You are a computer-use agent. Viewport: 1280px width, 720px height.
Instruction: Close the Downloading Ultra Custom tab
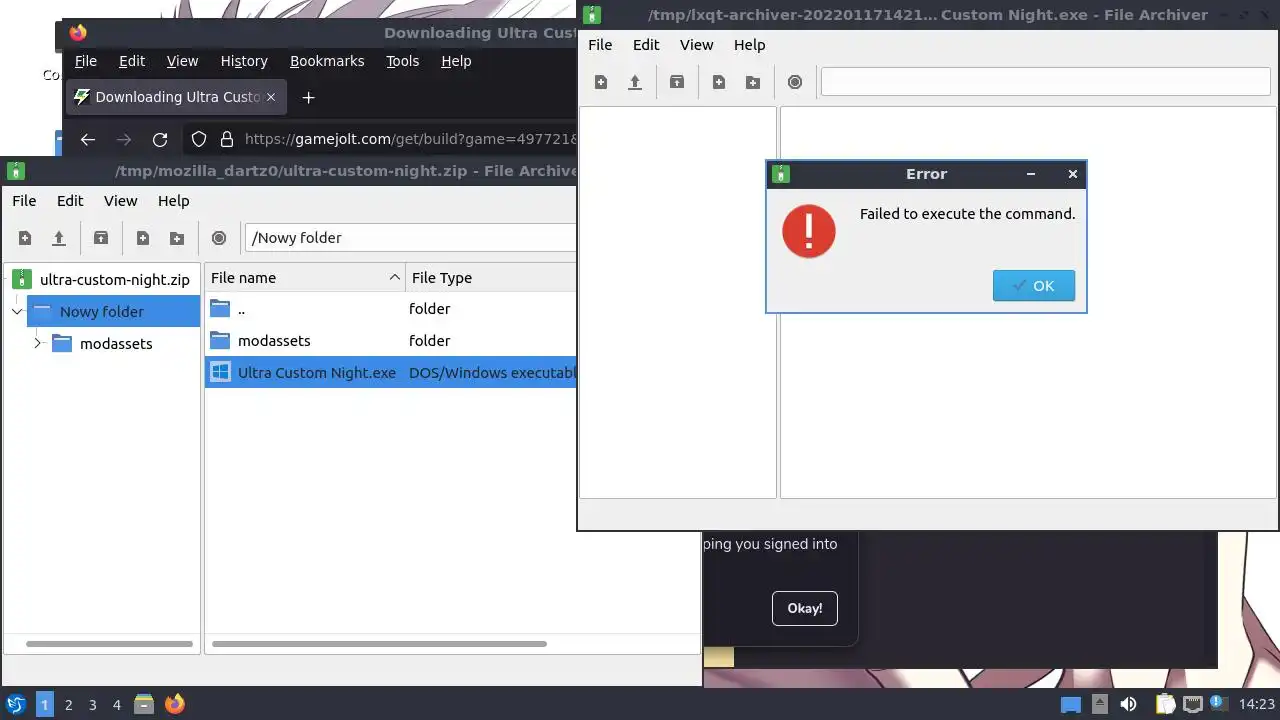click(270, 97)
